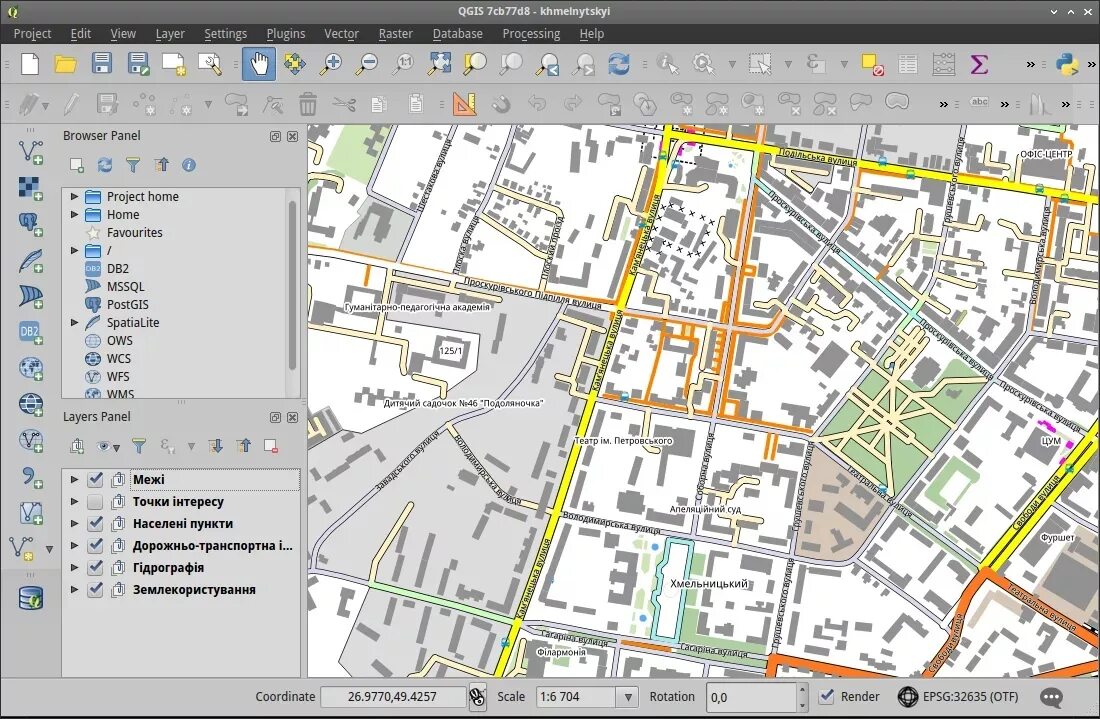Click the Refresh map canvas icon
This screenshot has width=1100, height=719.
click(619, 64)
